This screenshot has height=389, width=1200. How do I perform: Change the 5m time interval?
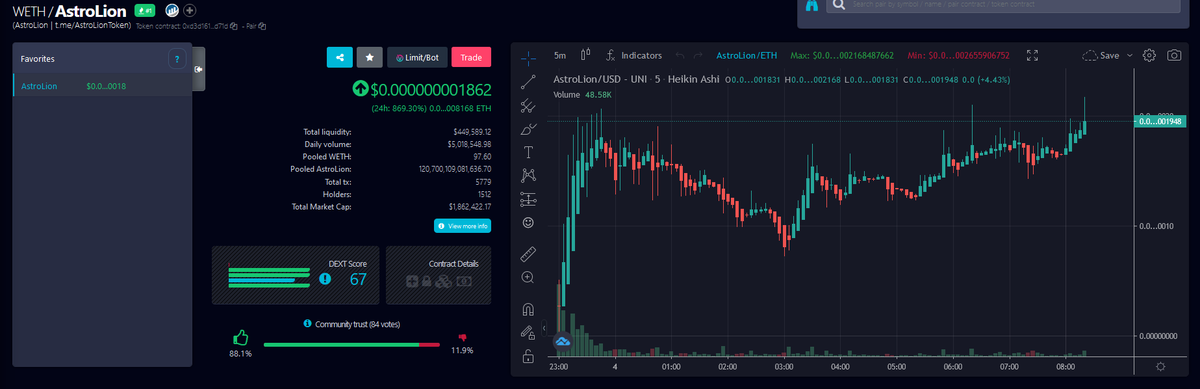[560, 55]
